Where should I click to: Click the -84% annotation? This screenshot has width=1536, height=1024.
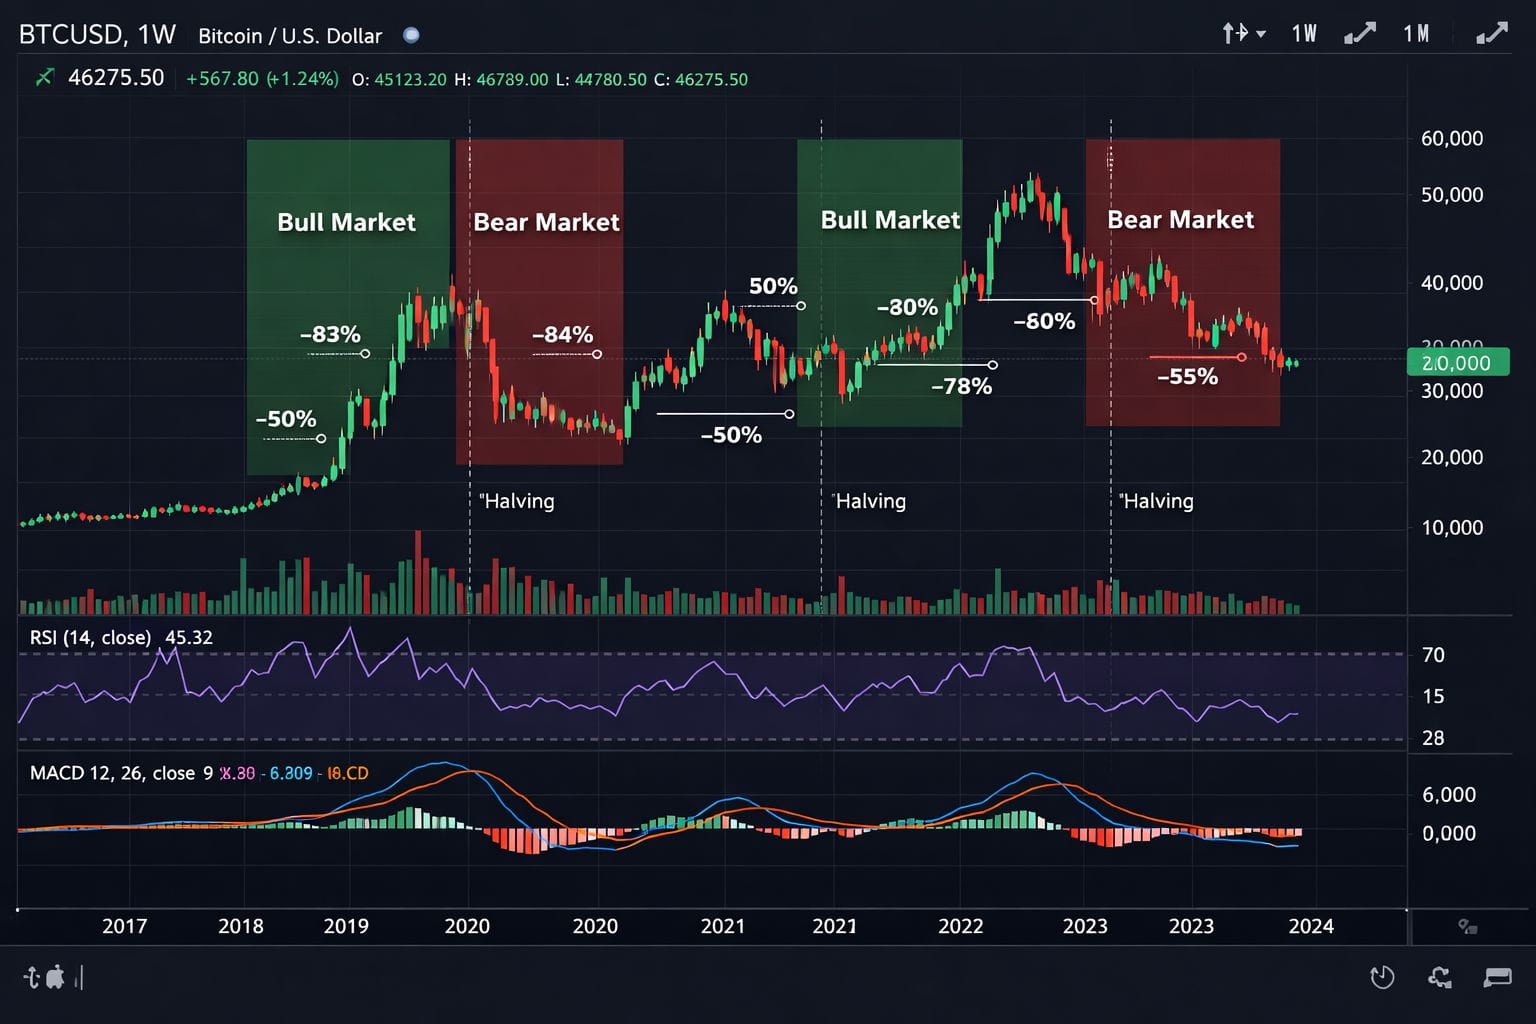point(562,334)
